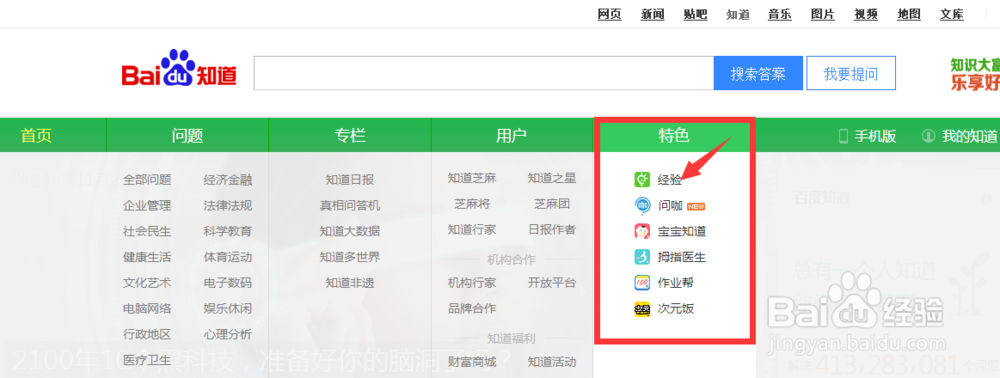Open 文化艺术 category link

[147, 282]
